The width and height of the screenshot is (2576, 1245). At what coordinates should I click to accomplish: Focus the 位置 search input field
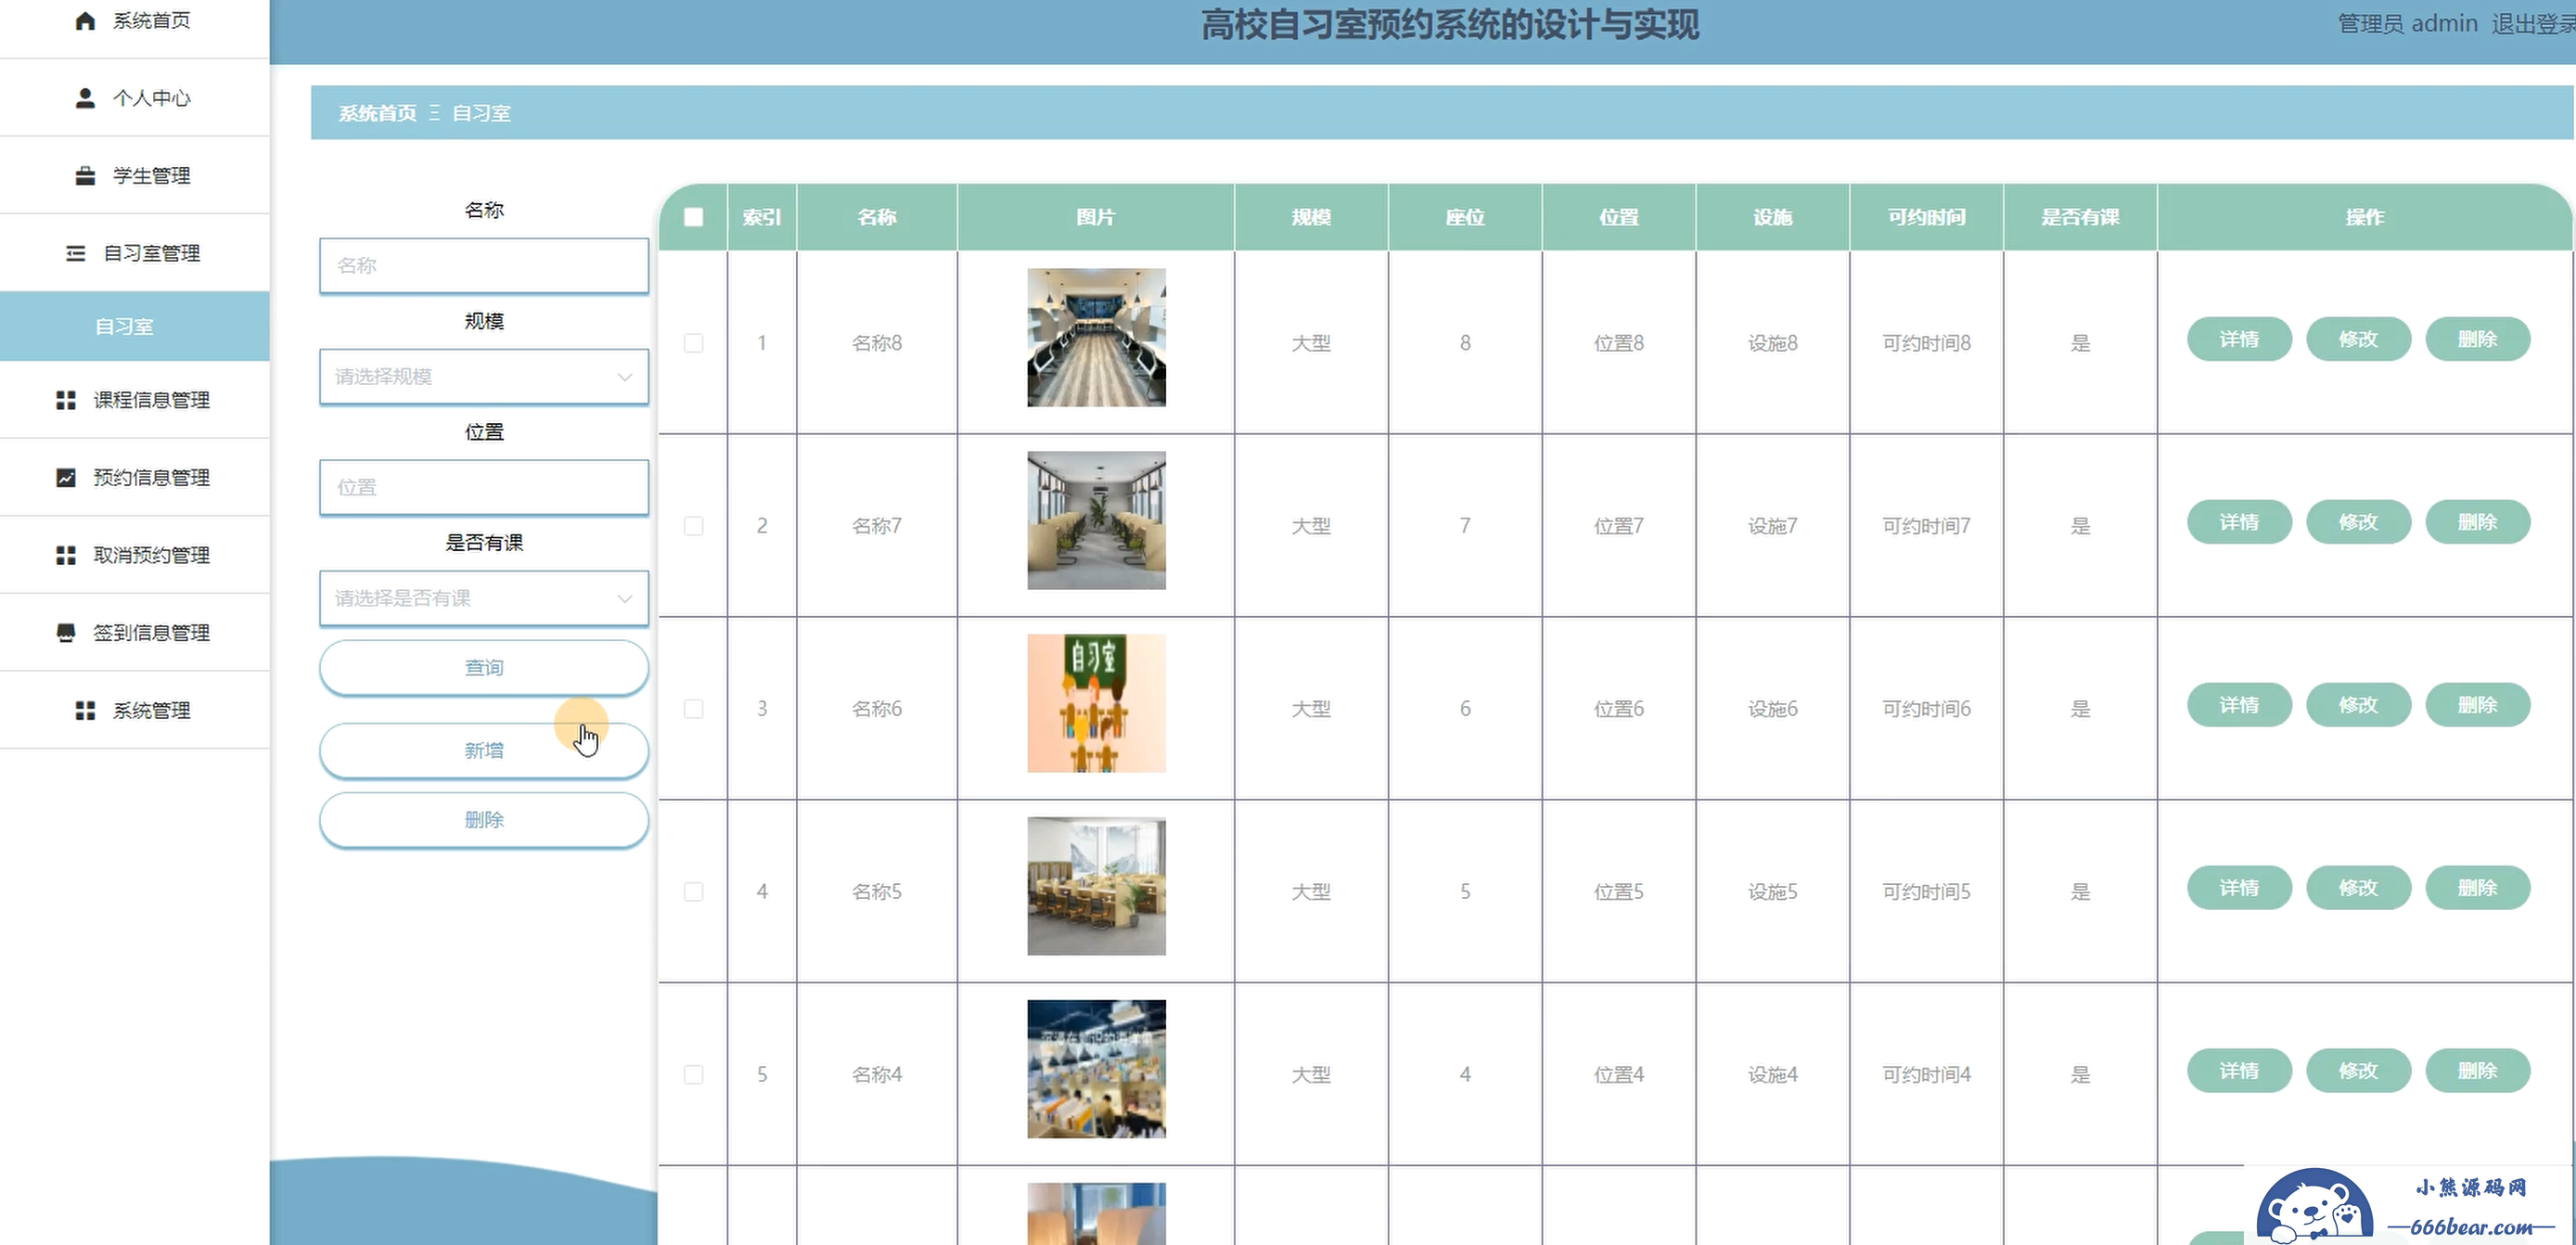click(484, 488)
